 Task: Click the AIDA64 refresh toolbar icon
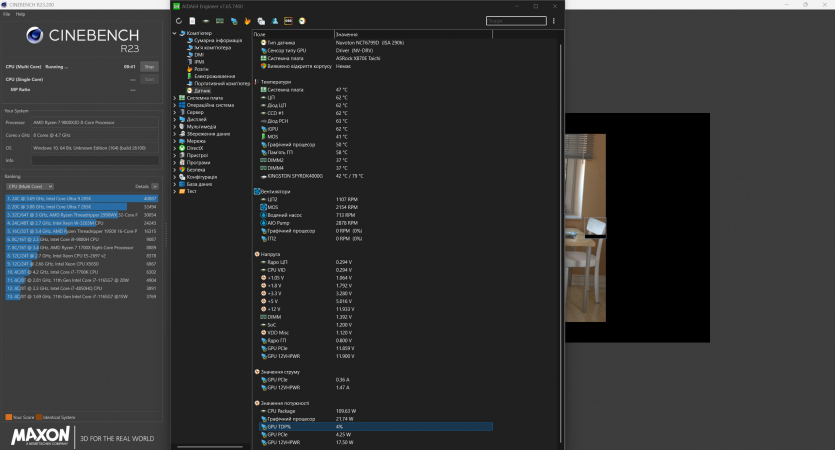[x=179, y=20]
